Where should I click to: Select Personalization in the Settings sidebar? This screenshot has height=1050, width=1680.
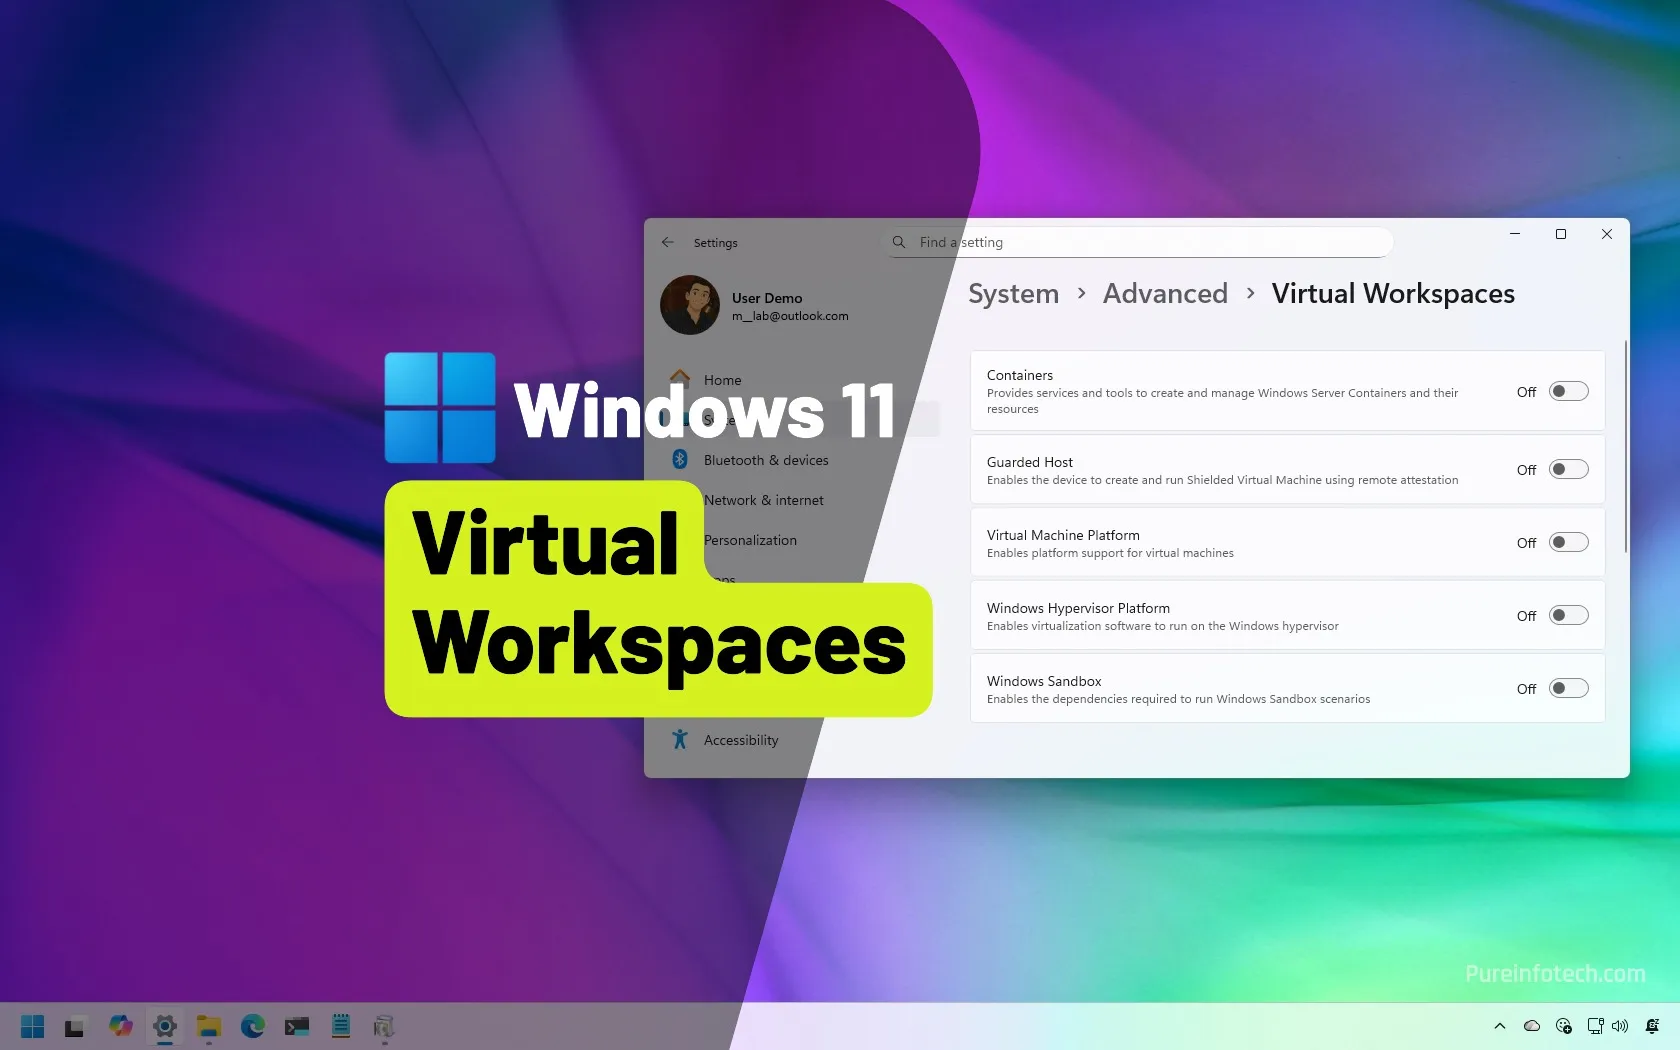(x=750, y=540)
